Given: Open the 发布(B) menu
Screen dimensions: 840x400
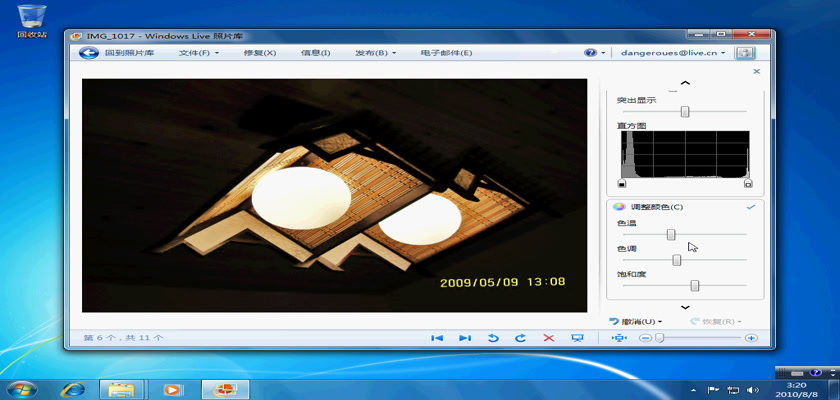Looking at the screenshot, I should [375, 53].
